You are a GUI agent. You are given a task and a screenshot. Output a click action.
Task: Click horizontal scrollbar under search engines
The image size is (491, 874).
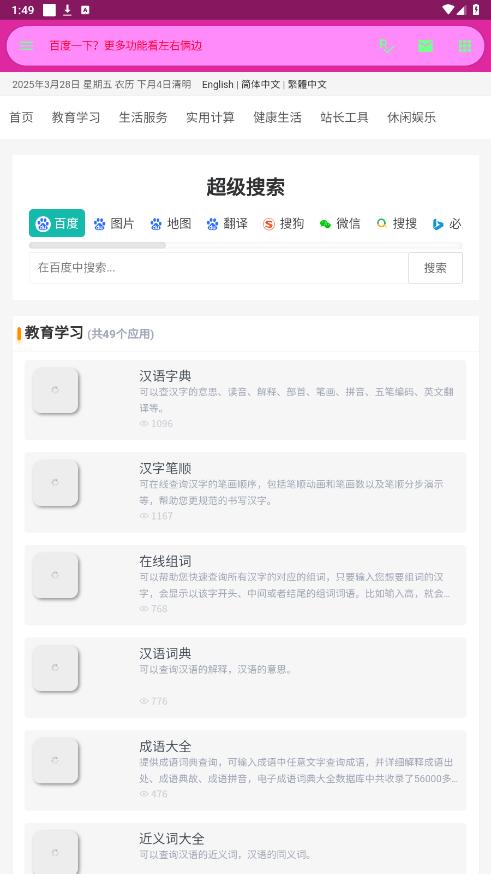[x=245, y=245]
